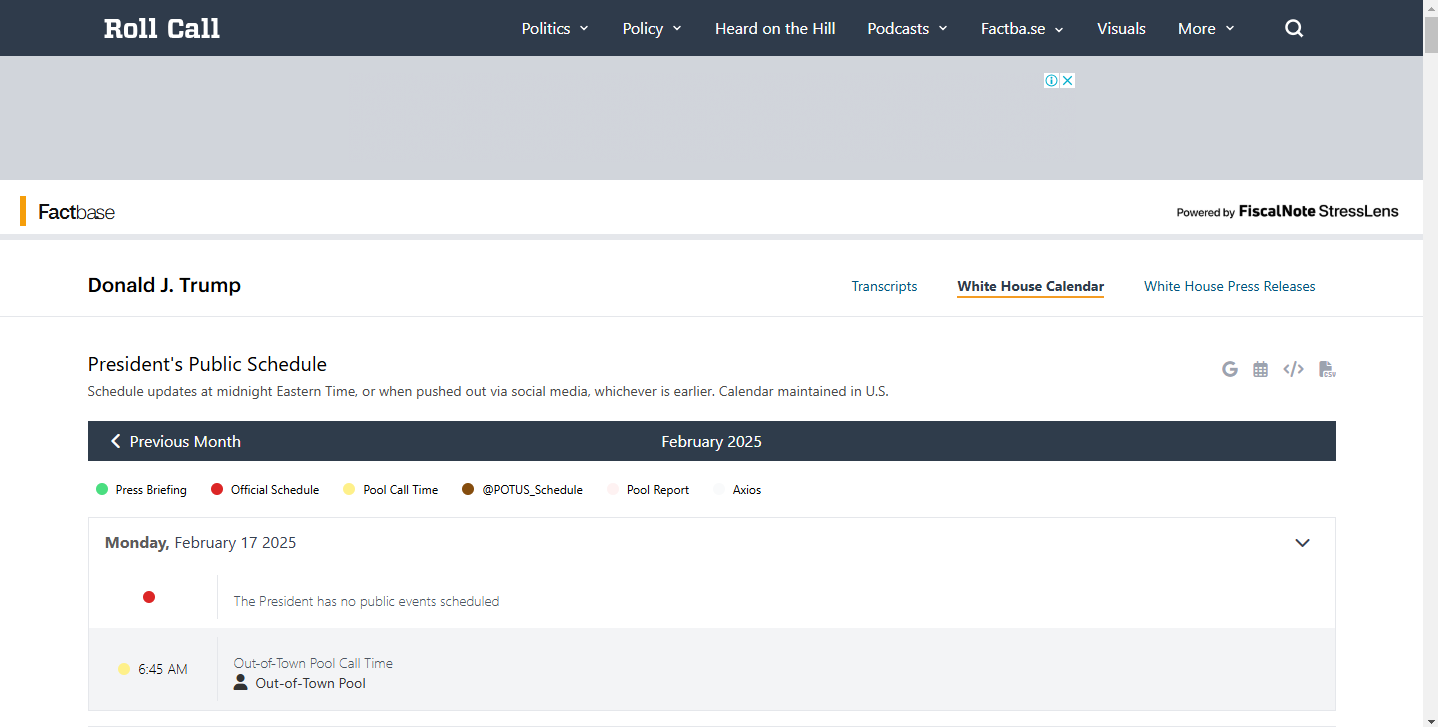1438x727 pixels.
Task: Click the Donald J. Trump heading
Action: [164, 285]
